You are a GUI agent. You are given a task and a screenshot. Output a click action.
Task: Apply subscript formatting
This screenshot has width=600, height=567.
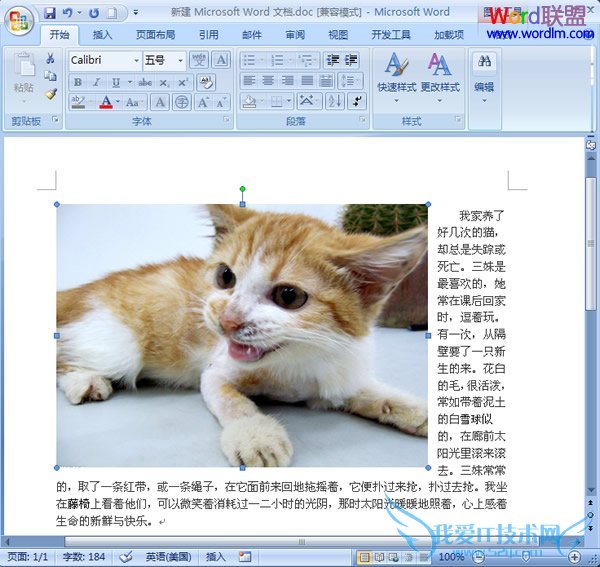coord(165,82)
